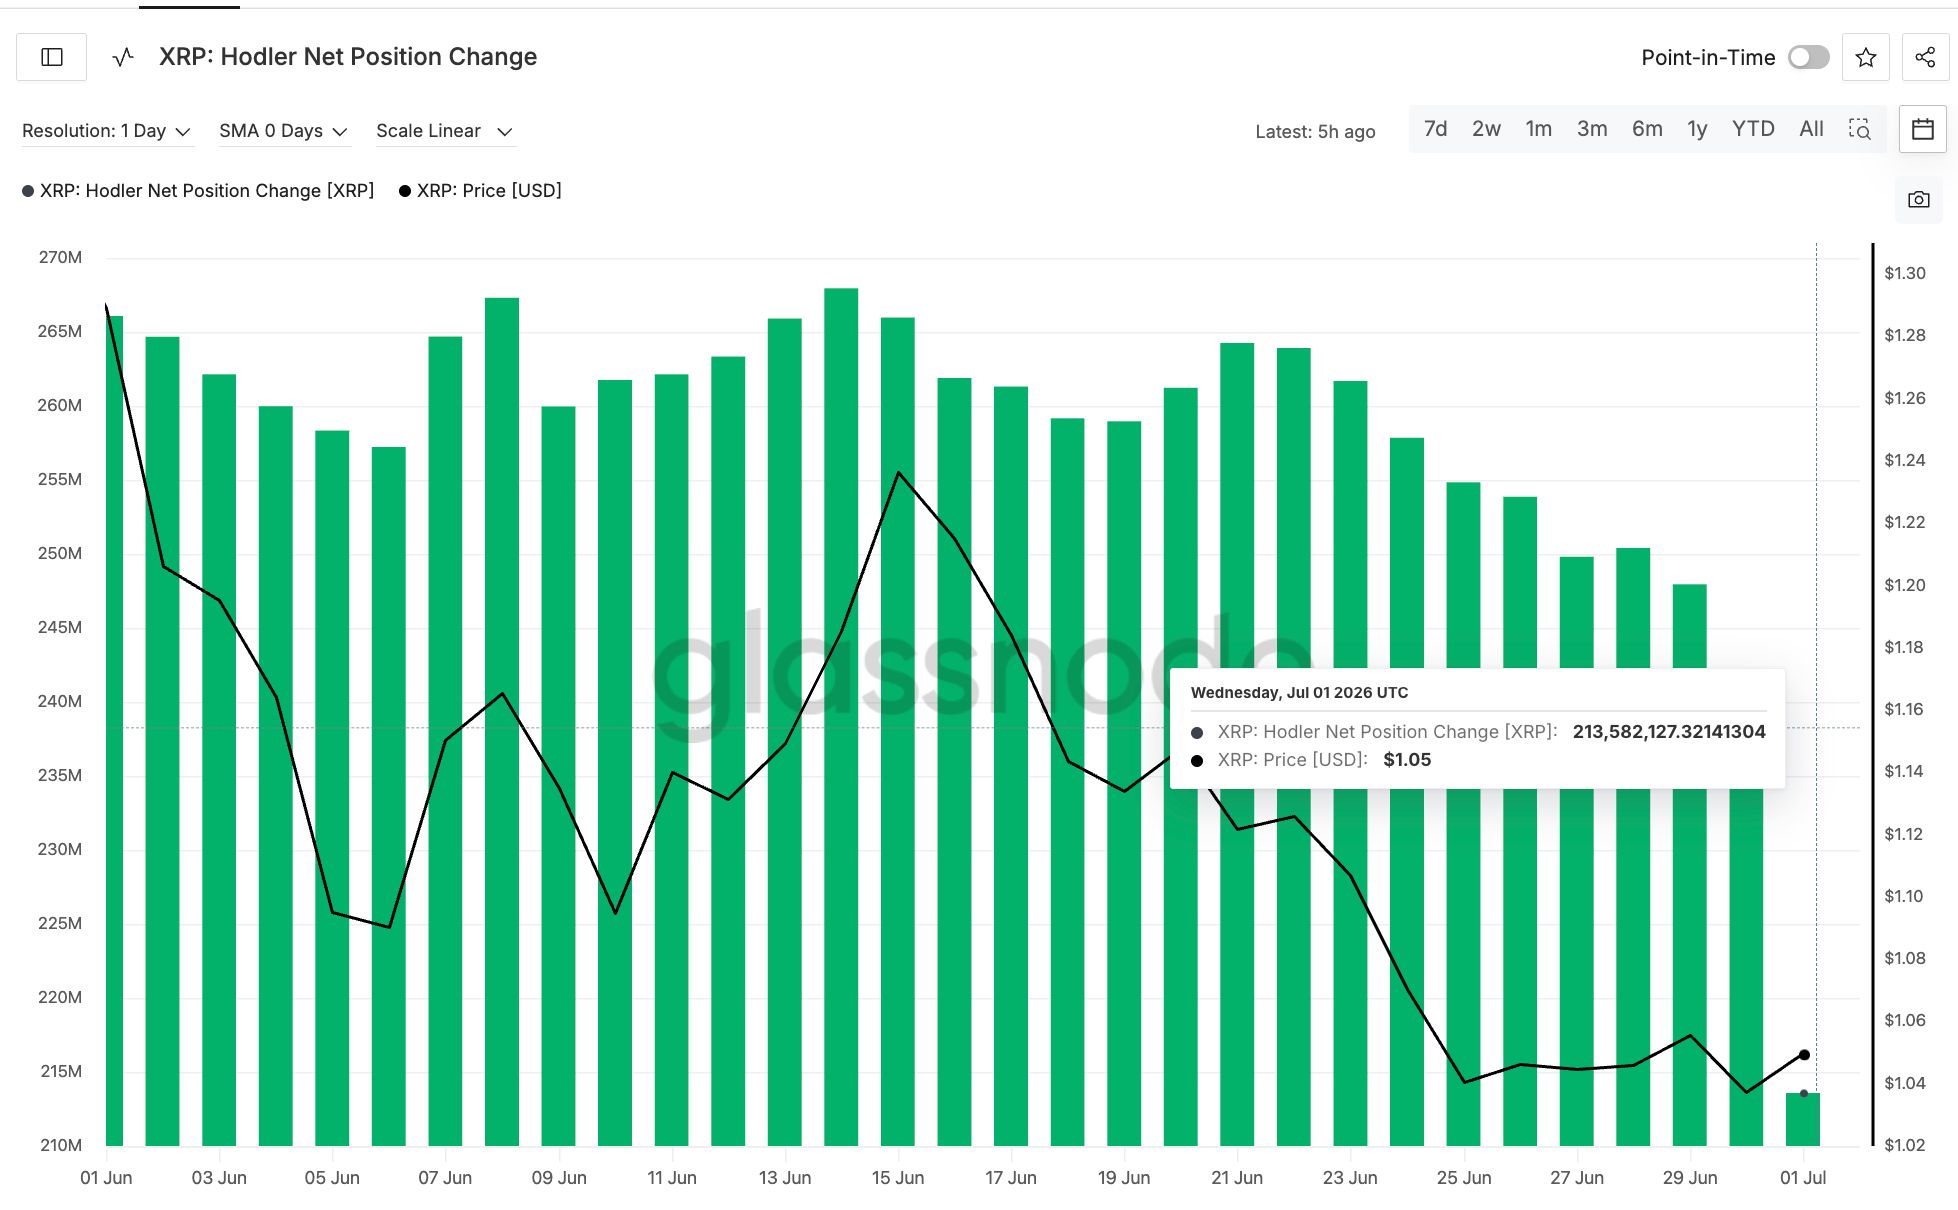Click the $1.30 price axis label

(x=1904, y=273)
